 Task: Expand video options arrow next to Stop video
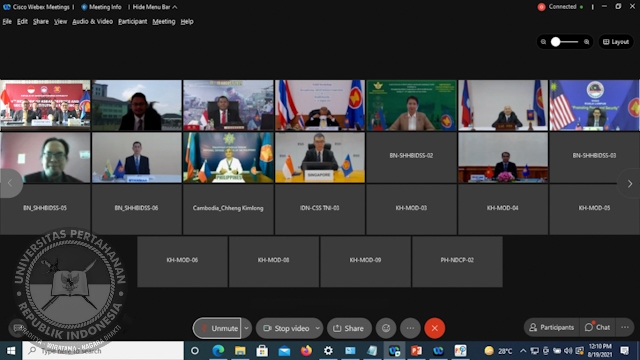click(x=318, y=328)
